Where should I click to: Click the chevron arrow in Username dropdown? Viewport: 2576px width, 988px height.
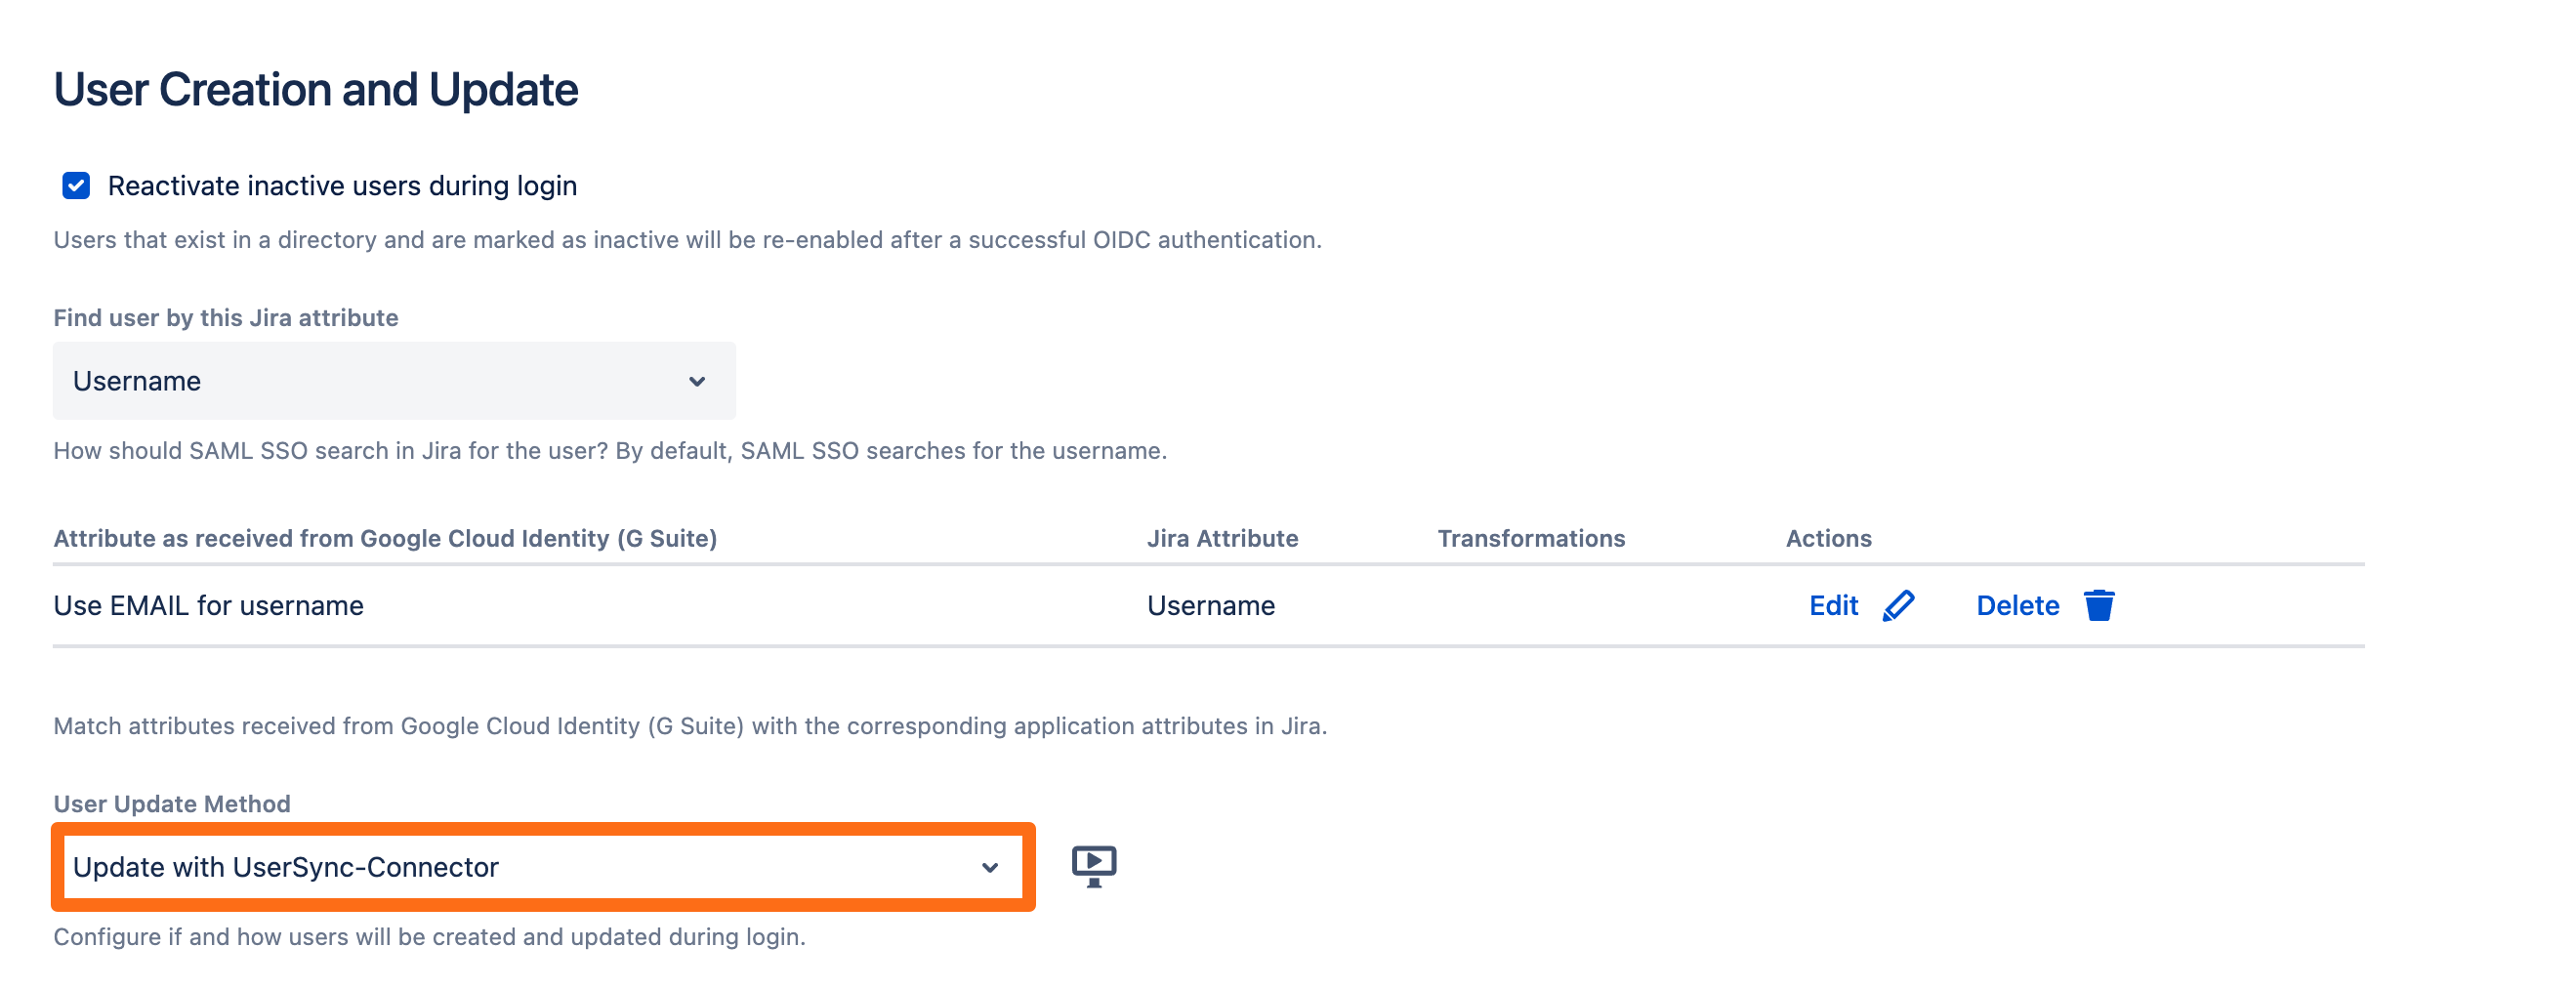tap(697, 381)
